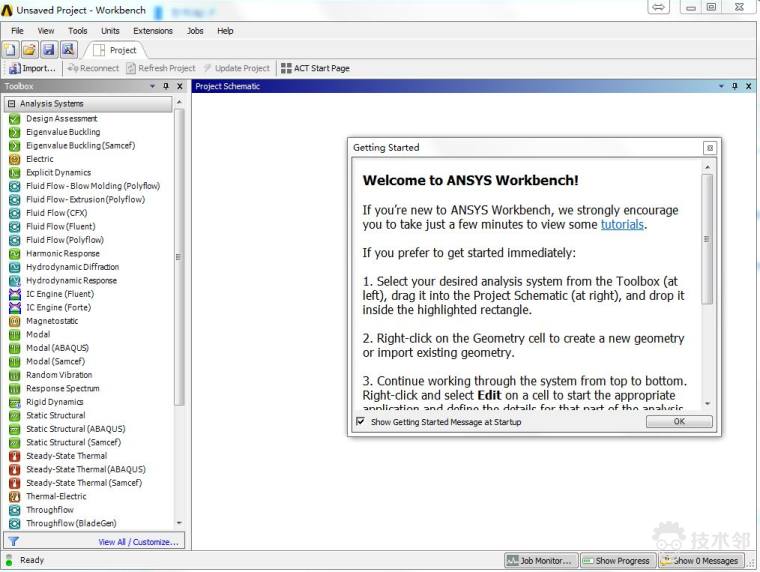Toggle the Project Schematic pin button
This screenshot has height=572, width=760.
tap(734, 86)
